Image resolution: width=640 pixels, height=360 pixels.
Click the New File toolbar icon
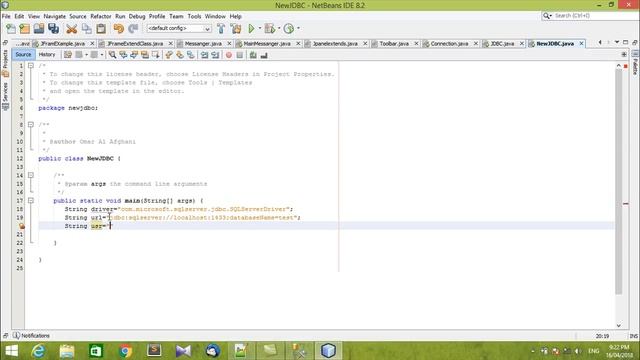click(x=11, y=29)
